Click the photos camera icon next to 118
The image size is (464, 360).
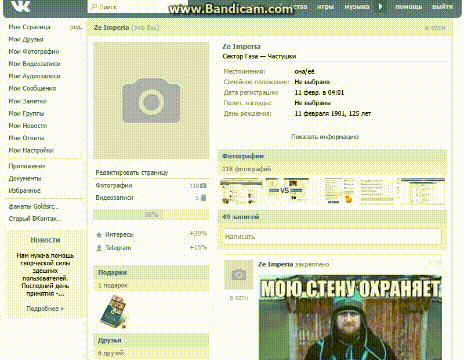coord(203,186)
